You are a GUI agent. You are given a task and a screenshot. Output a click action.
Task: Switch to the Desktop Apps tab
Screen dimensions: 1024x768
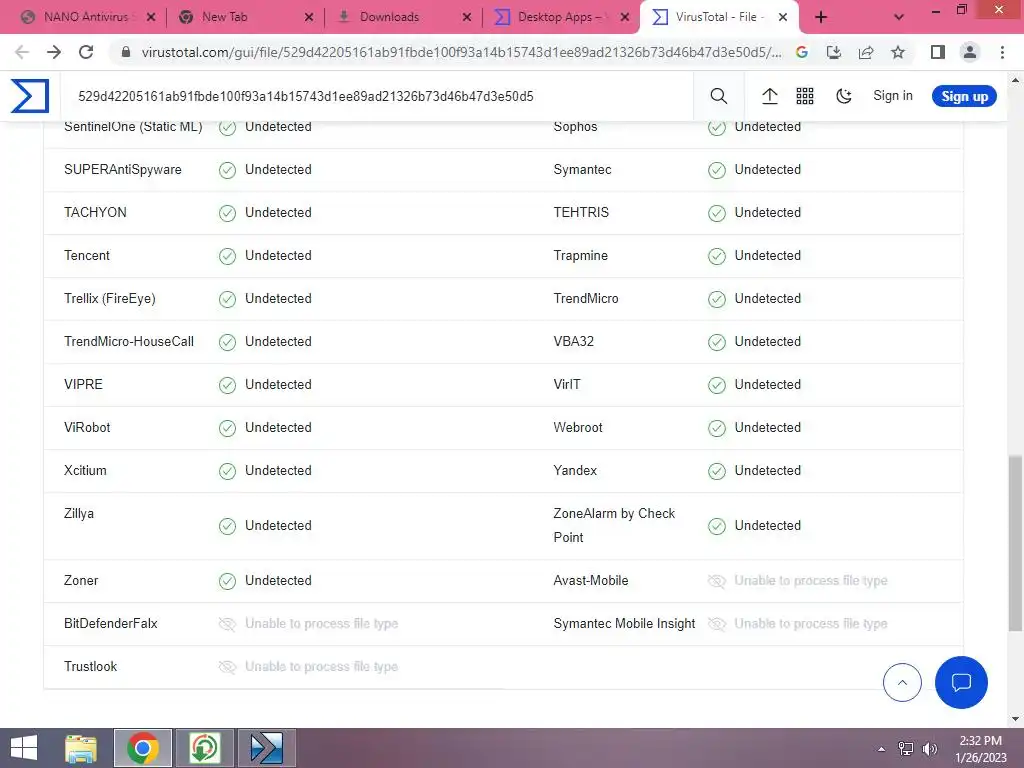click(x=560, y=17)
